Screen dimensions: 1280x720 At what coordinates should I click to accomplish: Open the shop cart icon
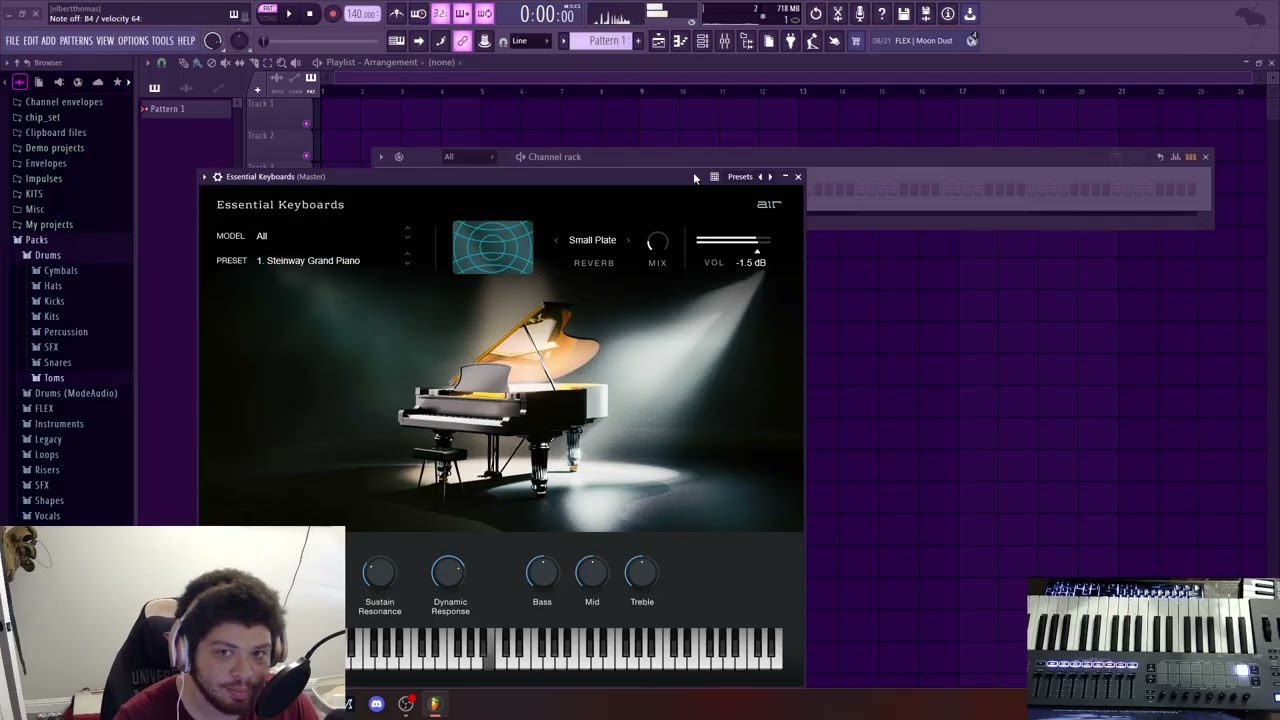click(856, 41)
